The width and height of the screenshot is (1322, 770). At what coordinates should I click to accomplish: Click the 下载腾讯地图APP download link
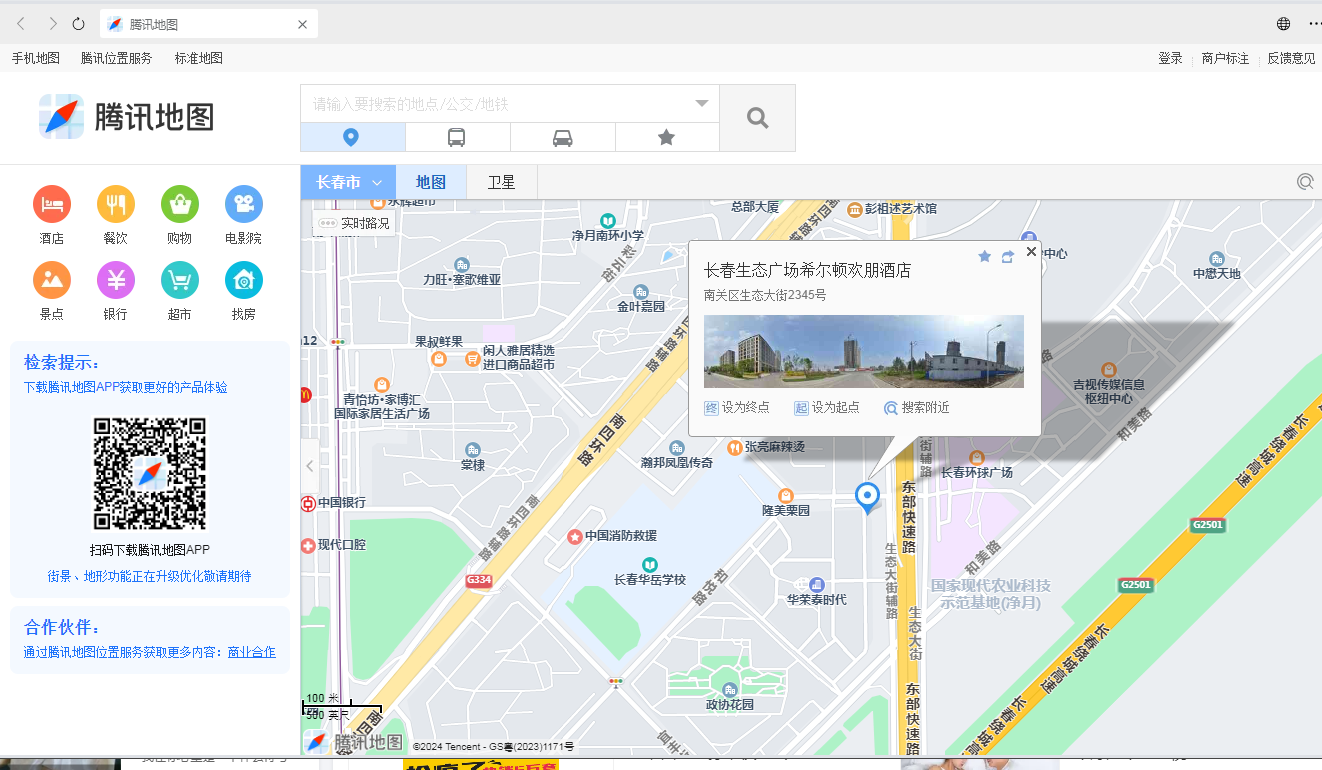pos(126,387)
